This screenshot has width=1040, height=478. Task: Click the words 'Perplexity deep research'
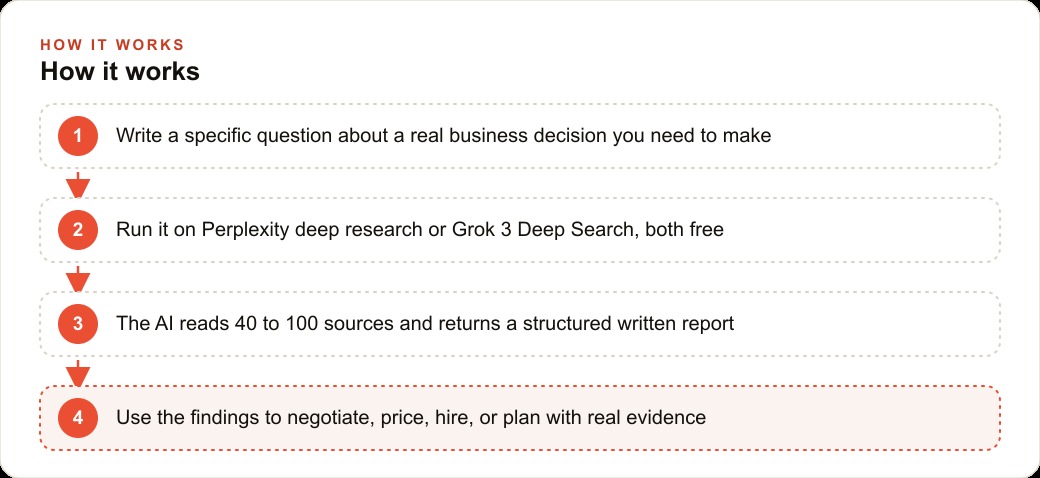pyautogui.click(x=308, y=230)
